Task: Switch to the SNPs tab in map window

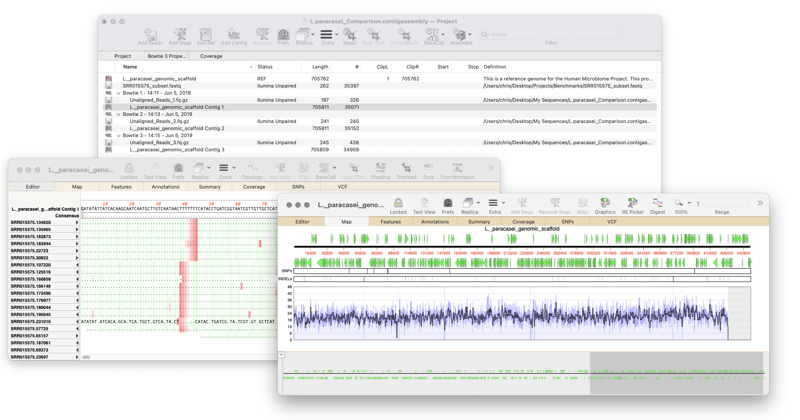Action: (567, 222)
